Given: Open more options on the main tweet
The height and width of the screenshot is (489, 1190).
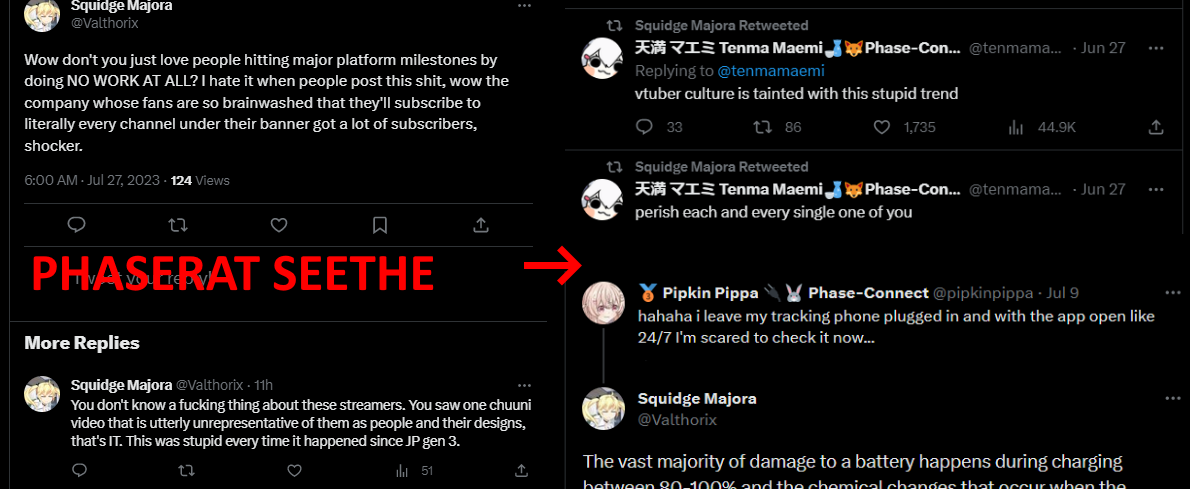Looking at the screenshot, I should point(524,5).
